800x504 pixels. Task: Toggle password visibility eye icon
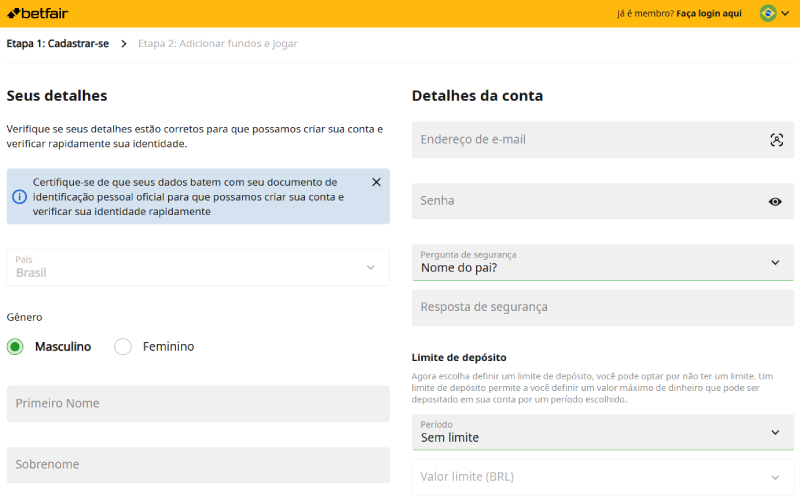tap(775, 201)
